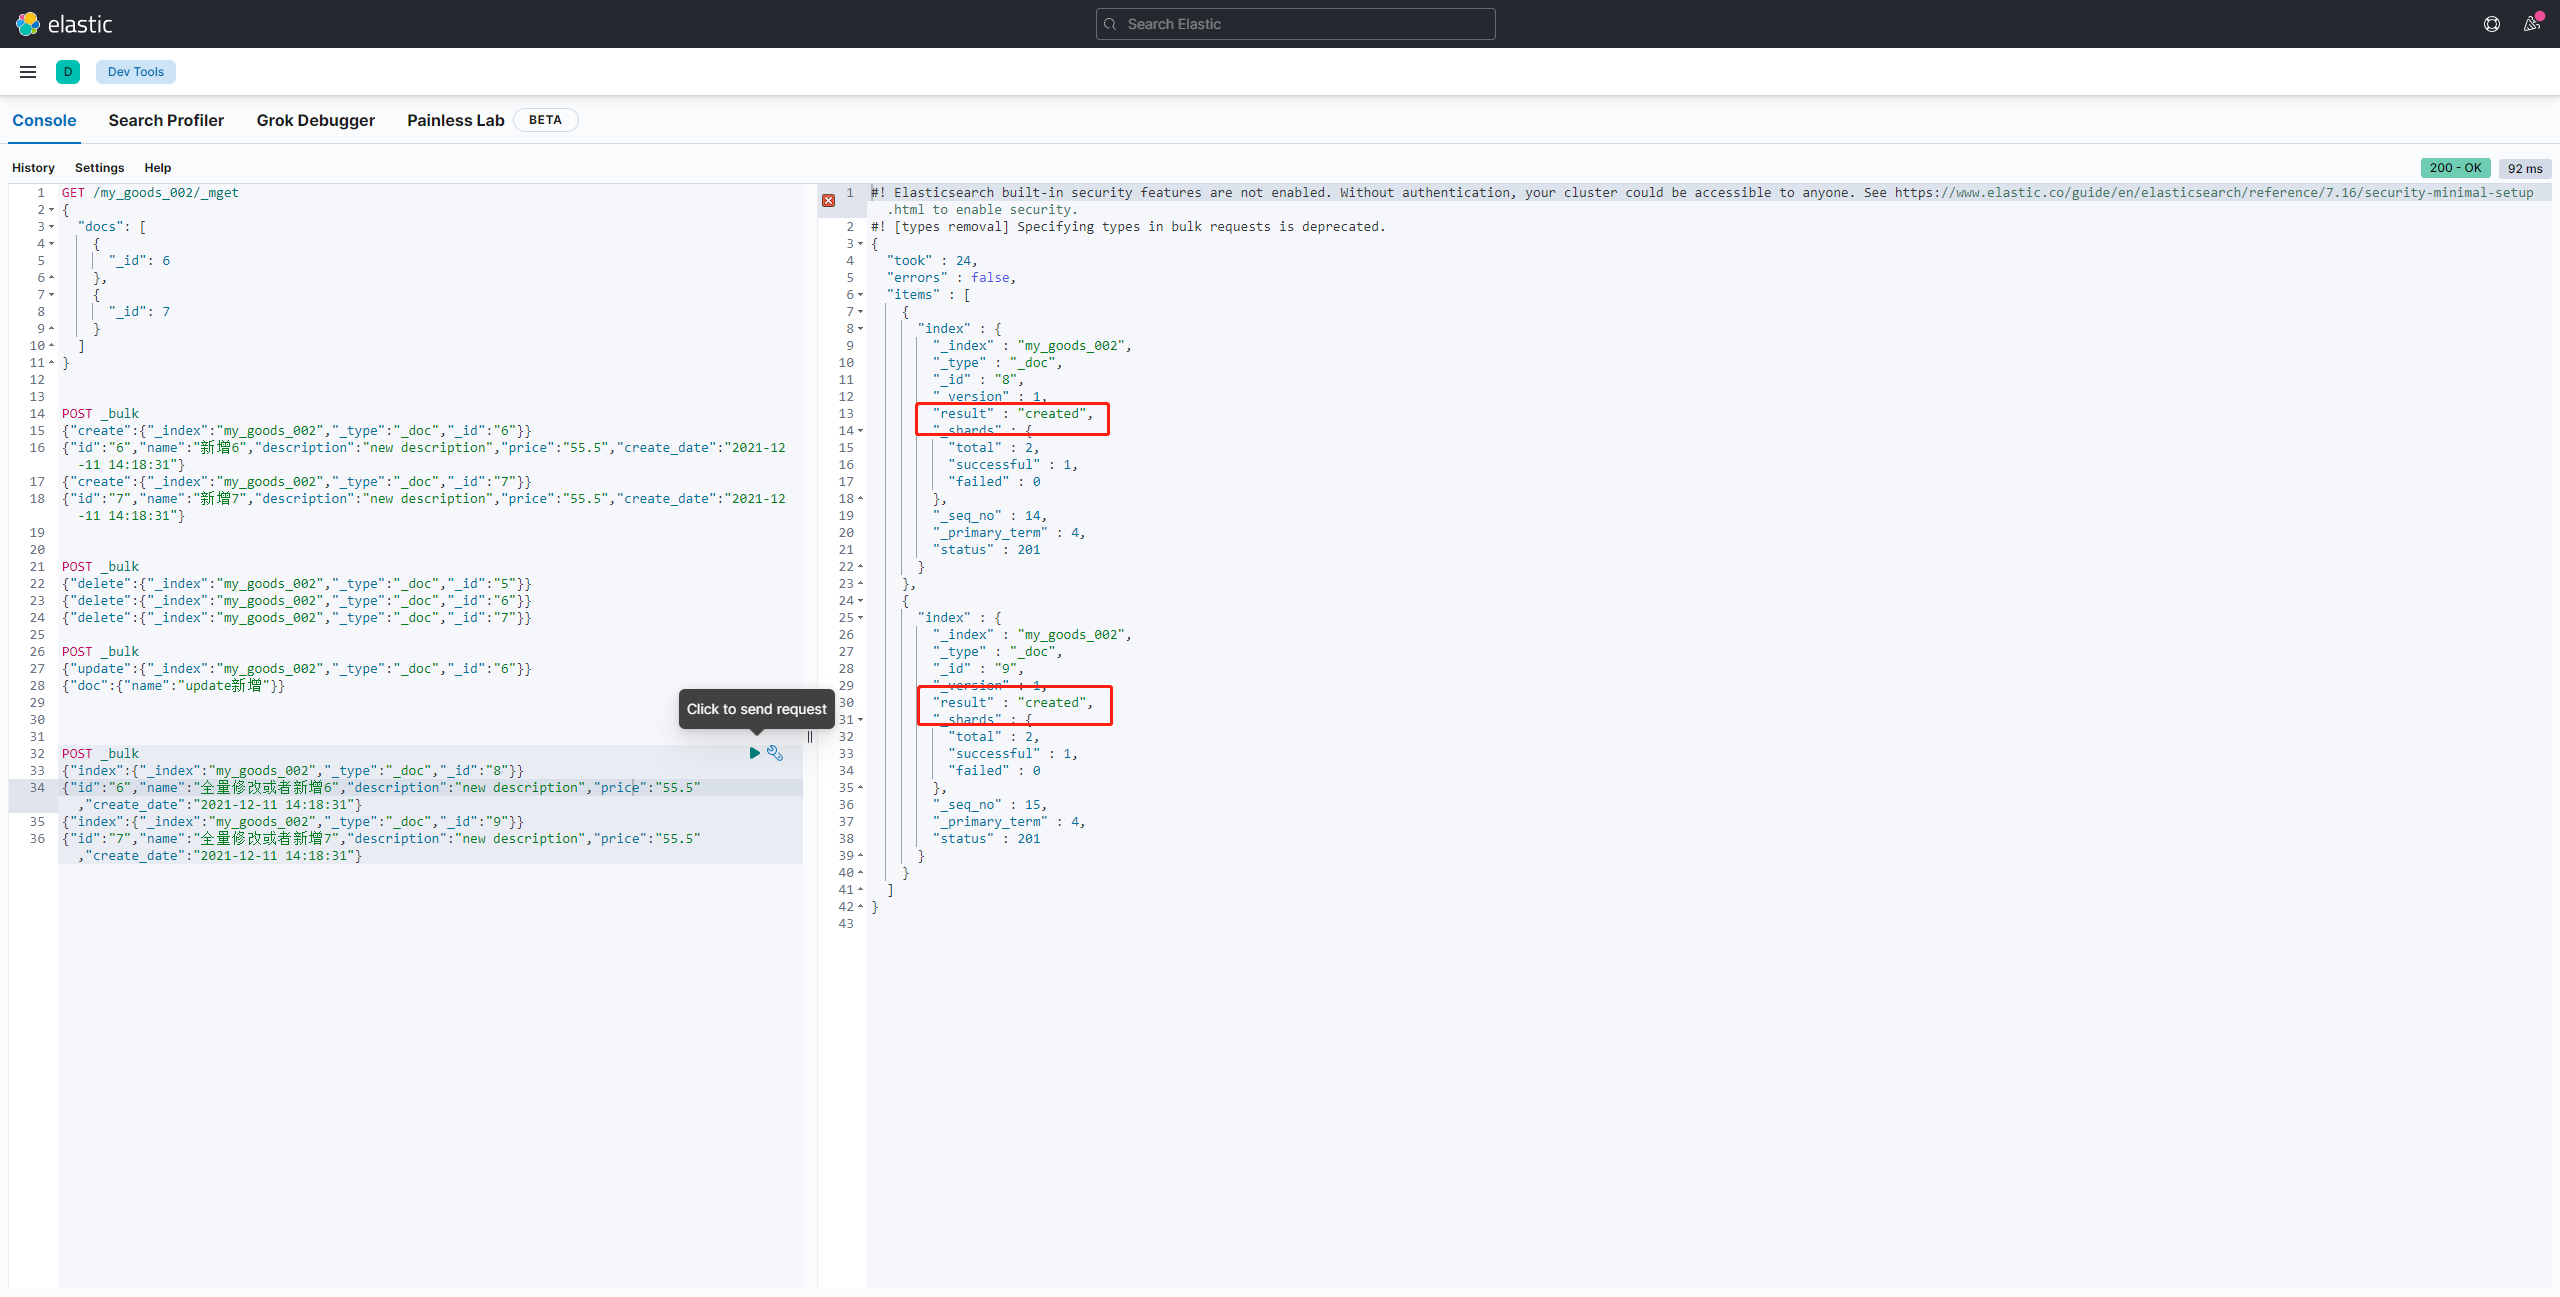This screenshot has width=2560, height=1297.
Task: Click the send request play button
Action: point(754,753)
